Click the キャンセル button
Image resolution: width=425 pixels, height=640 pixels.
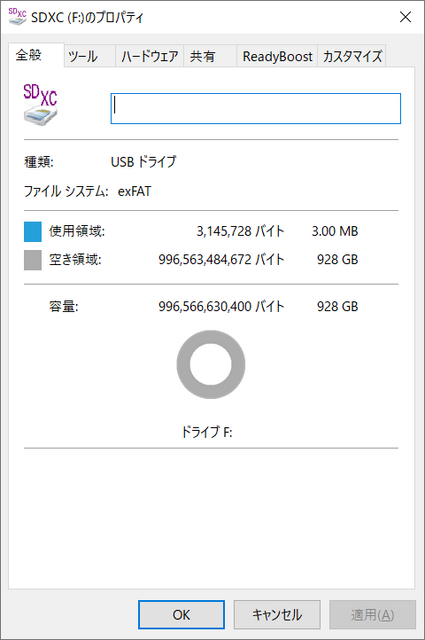click(277, 615)
